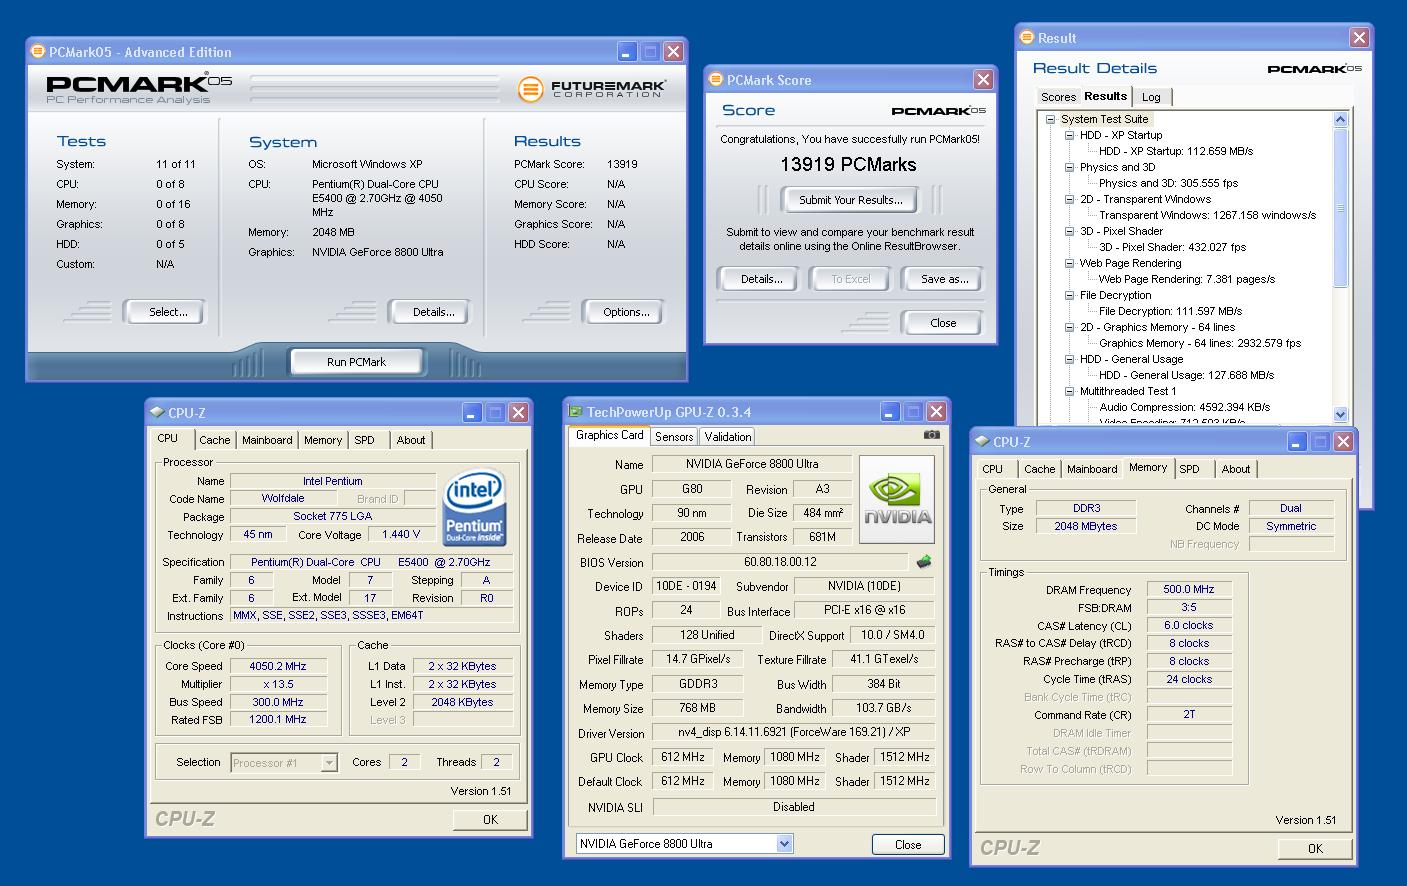
Task: Click title icon of CPU-Z window showing Processor
Action: click(157, 412)
